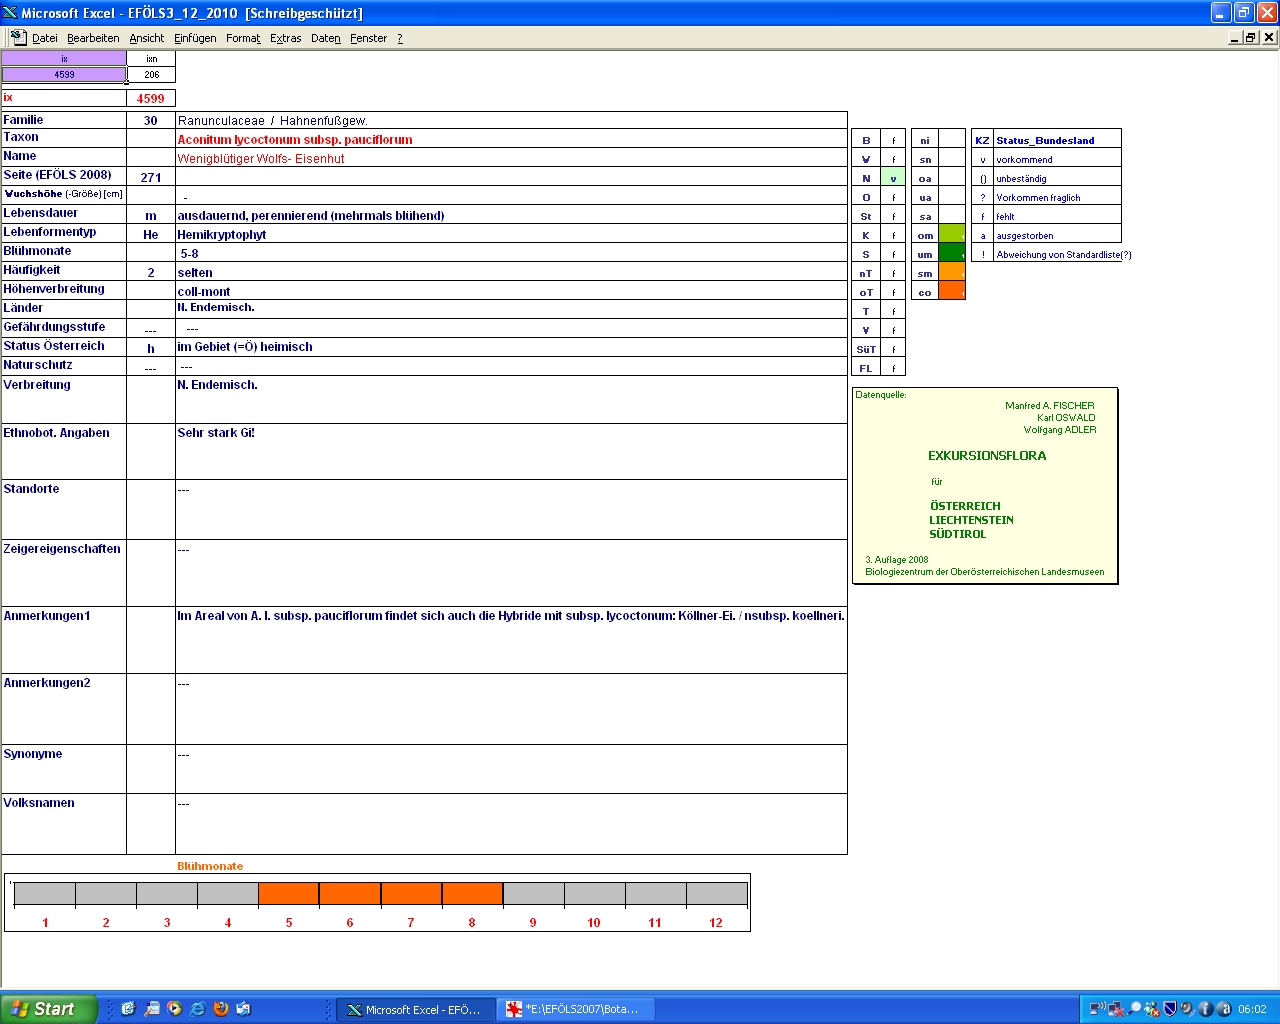Click the round info 'i' tray icon
The width and height of the screenshot is (1280, 1024).
1205,1009
